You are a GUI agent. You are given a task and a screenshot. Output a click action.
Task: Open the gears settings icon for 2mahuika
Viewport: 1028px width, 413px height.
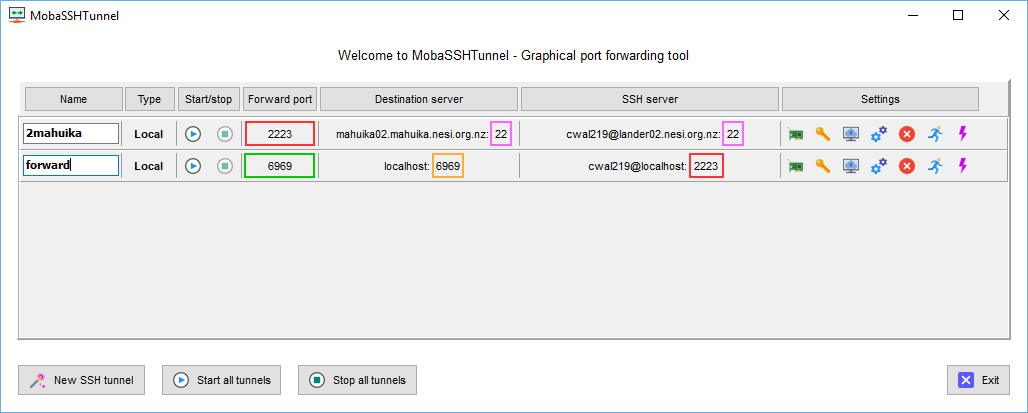click(879, 134)
